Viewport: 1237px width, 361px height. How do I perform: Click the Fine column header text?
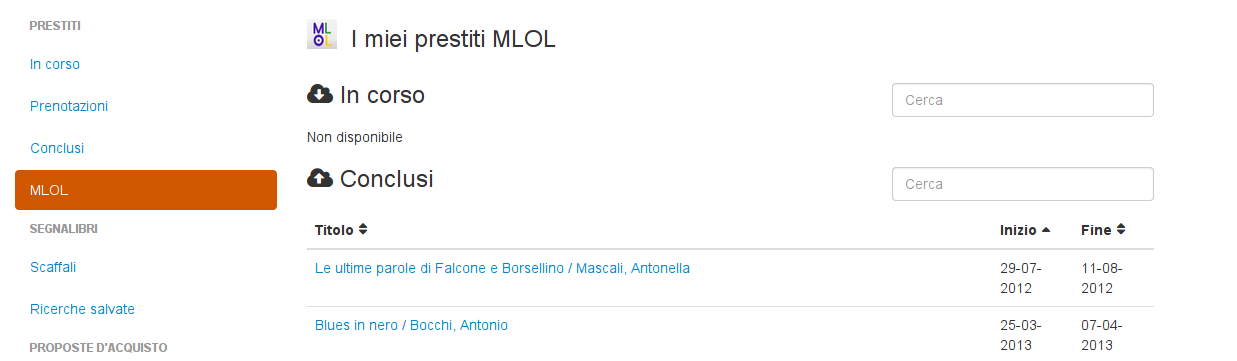(1096, 230)
